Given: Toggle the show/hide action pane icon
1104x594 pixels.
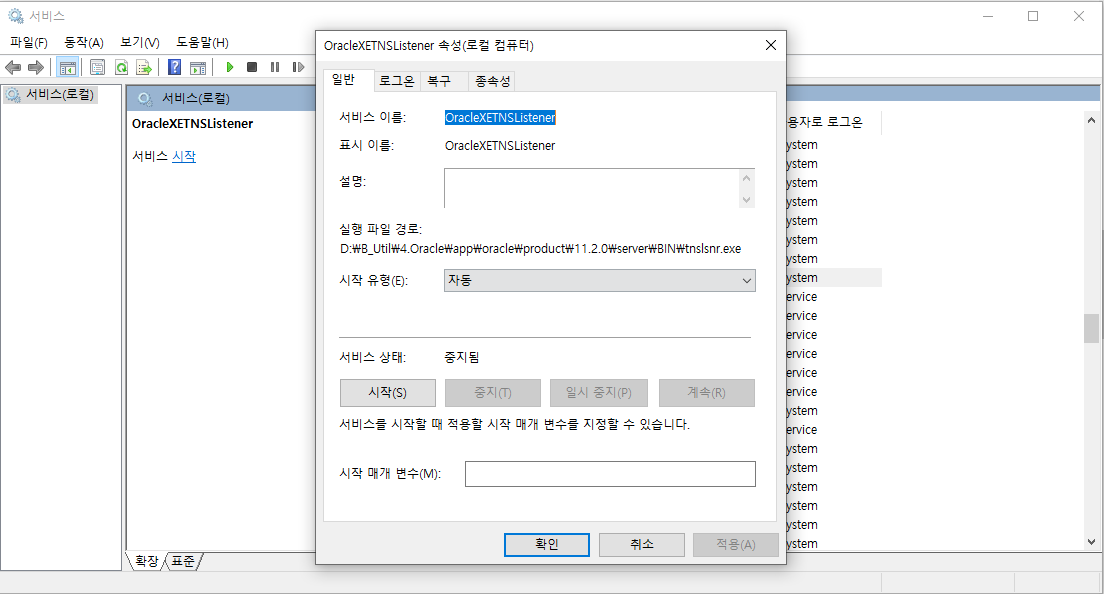Looking at the screenshot, I should click(199, 68).
